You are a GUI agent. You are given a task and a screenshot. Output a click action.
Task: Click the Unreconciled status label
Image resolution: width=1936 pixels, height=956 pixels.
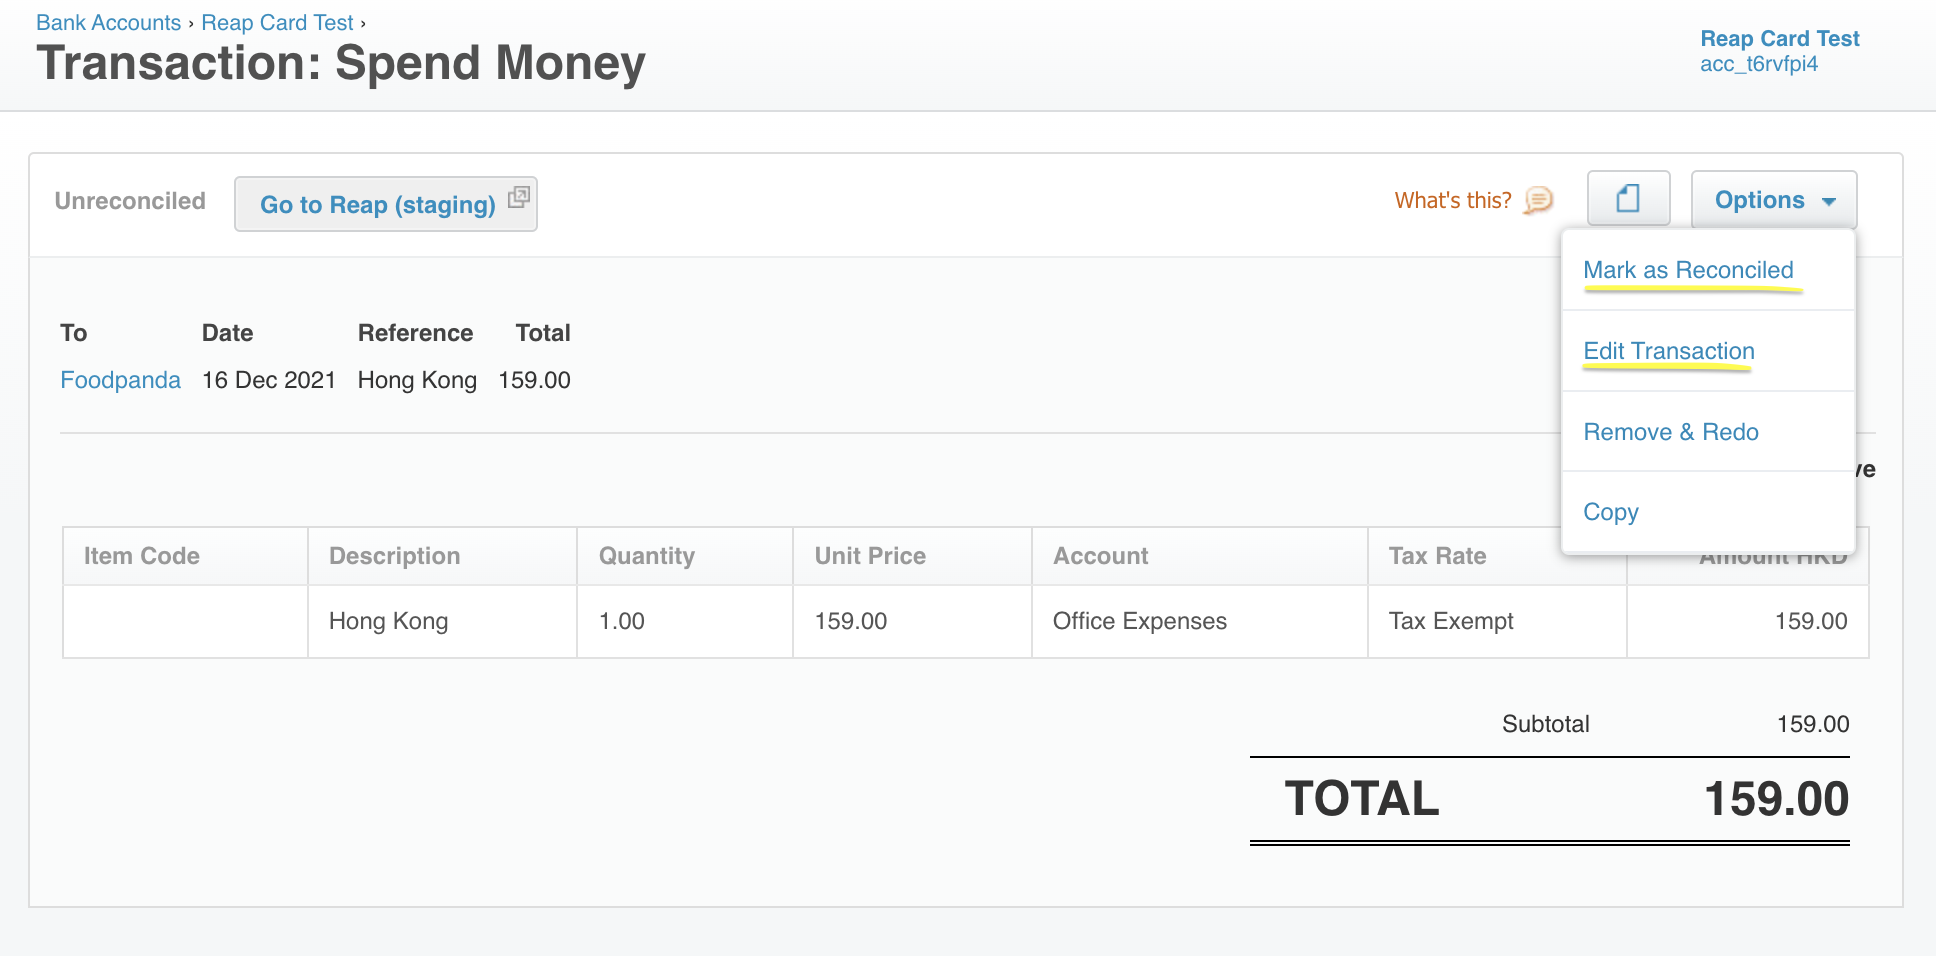130,201
